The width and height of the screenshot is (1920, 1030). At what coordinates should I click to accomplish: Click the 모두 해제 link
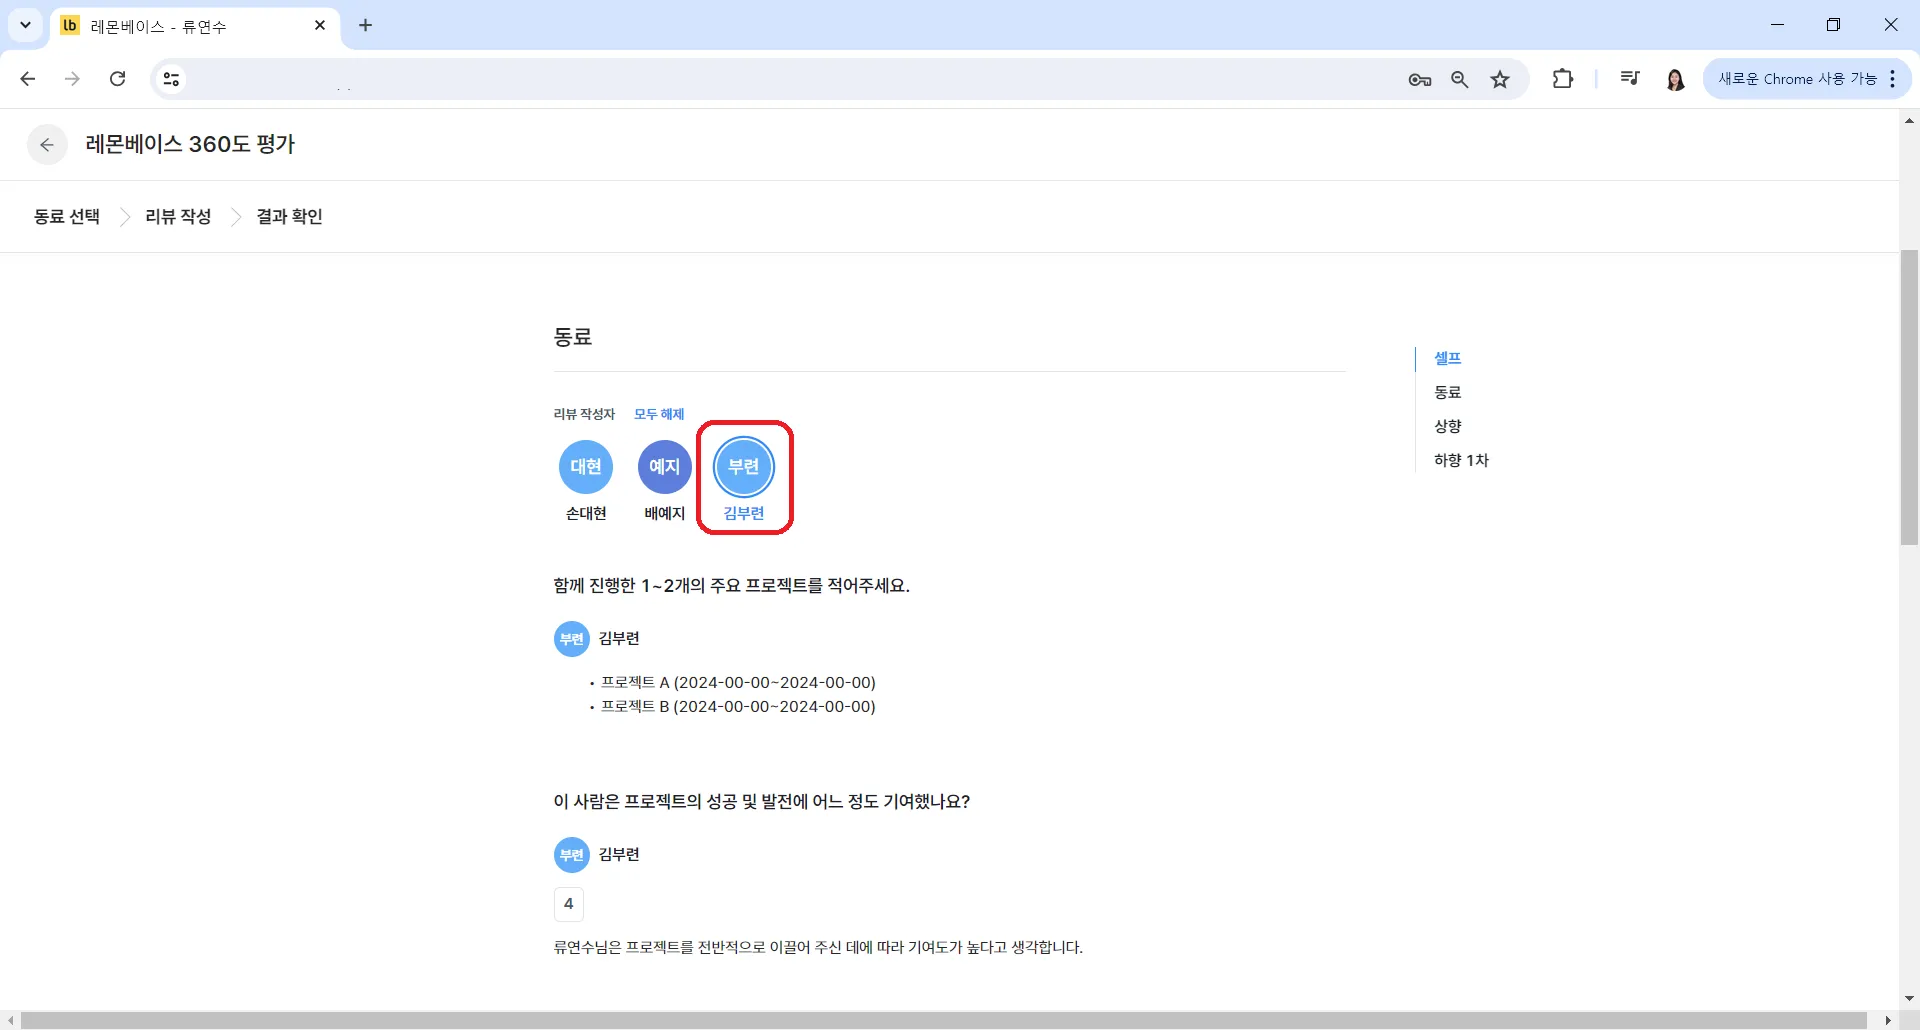pyautogui.click(x=659, y=414)
